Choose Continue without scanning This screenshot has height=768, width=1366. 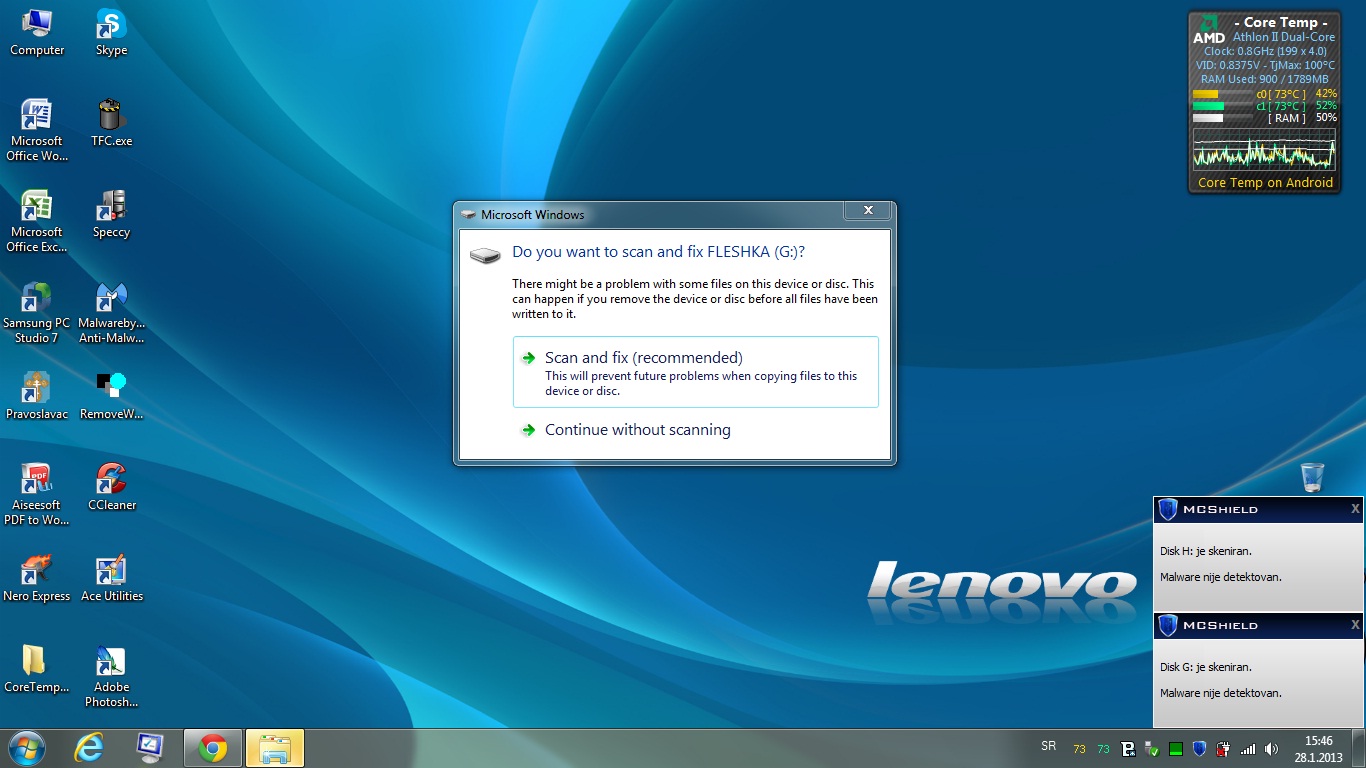coord(637,430)
